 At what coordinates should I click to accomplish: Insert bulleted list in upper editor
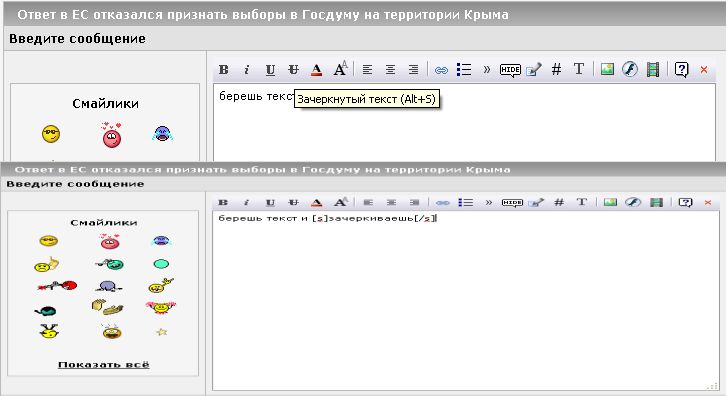click(464, 69)
